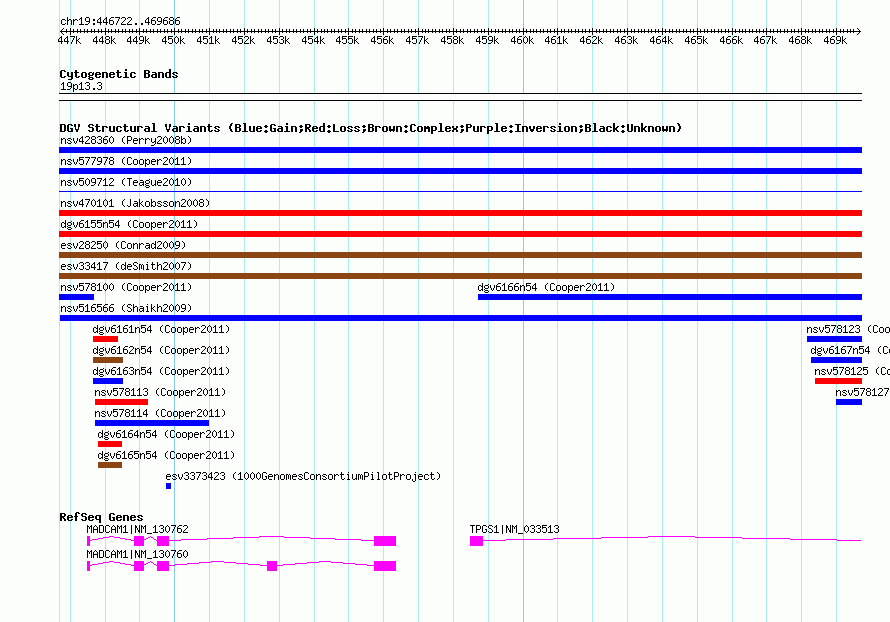This screenshot has width=890, height=622.
Task: Click the nsv578114 (Cooper2011) blue gain bar
Action: [151, 423]
